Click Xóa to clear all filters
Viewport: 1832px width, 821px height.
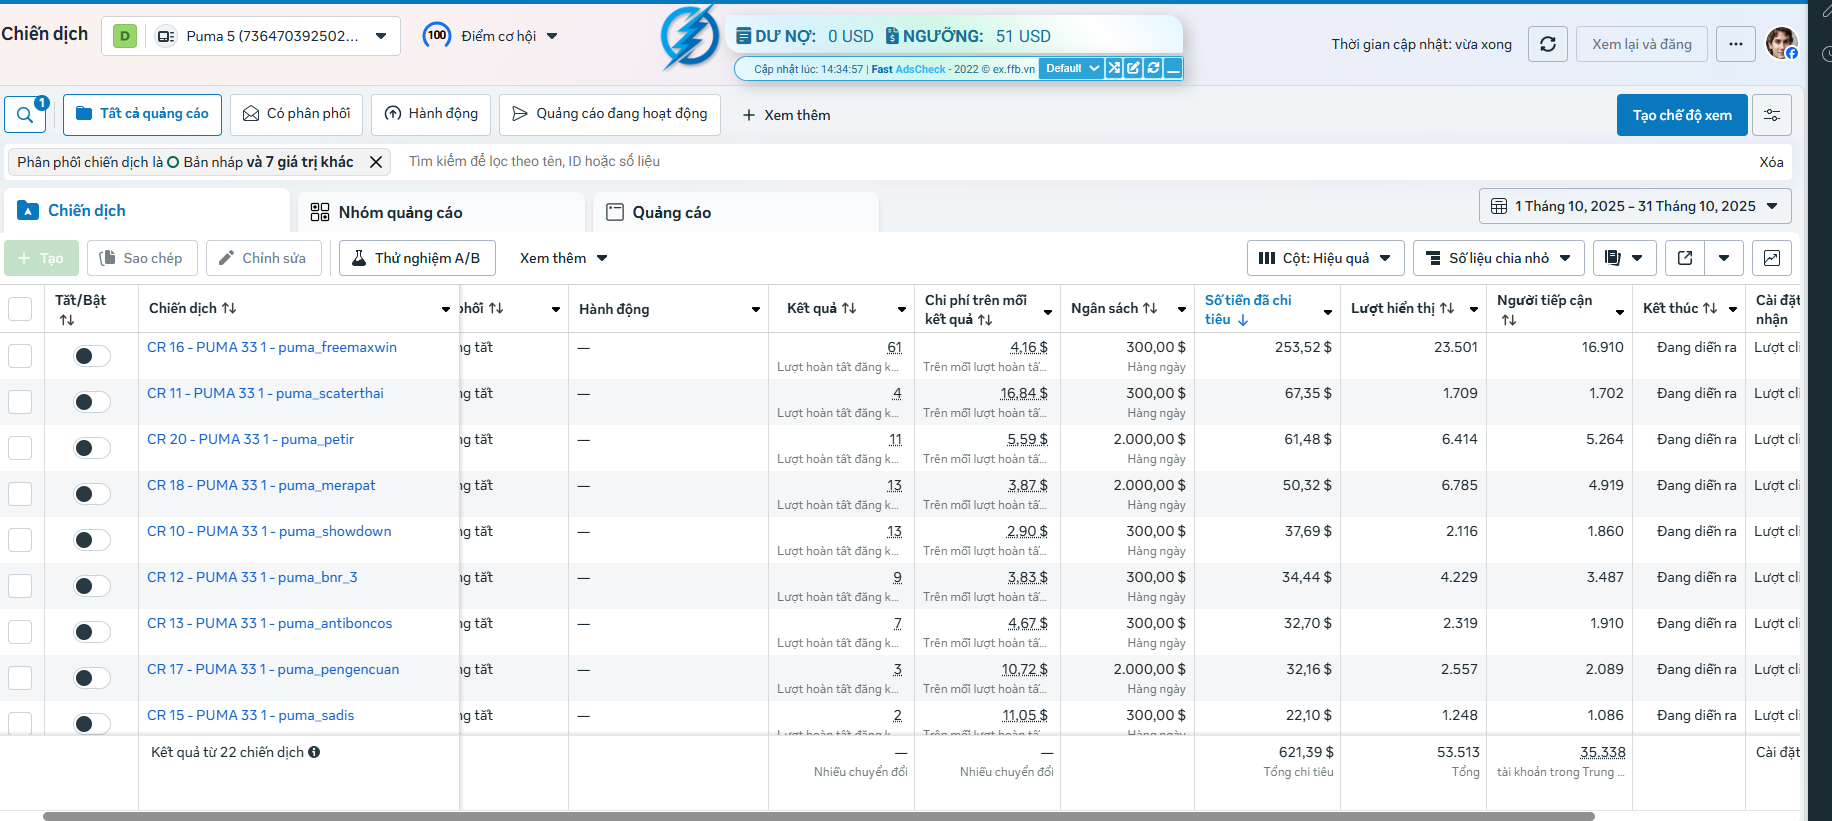(1771, 162)
